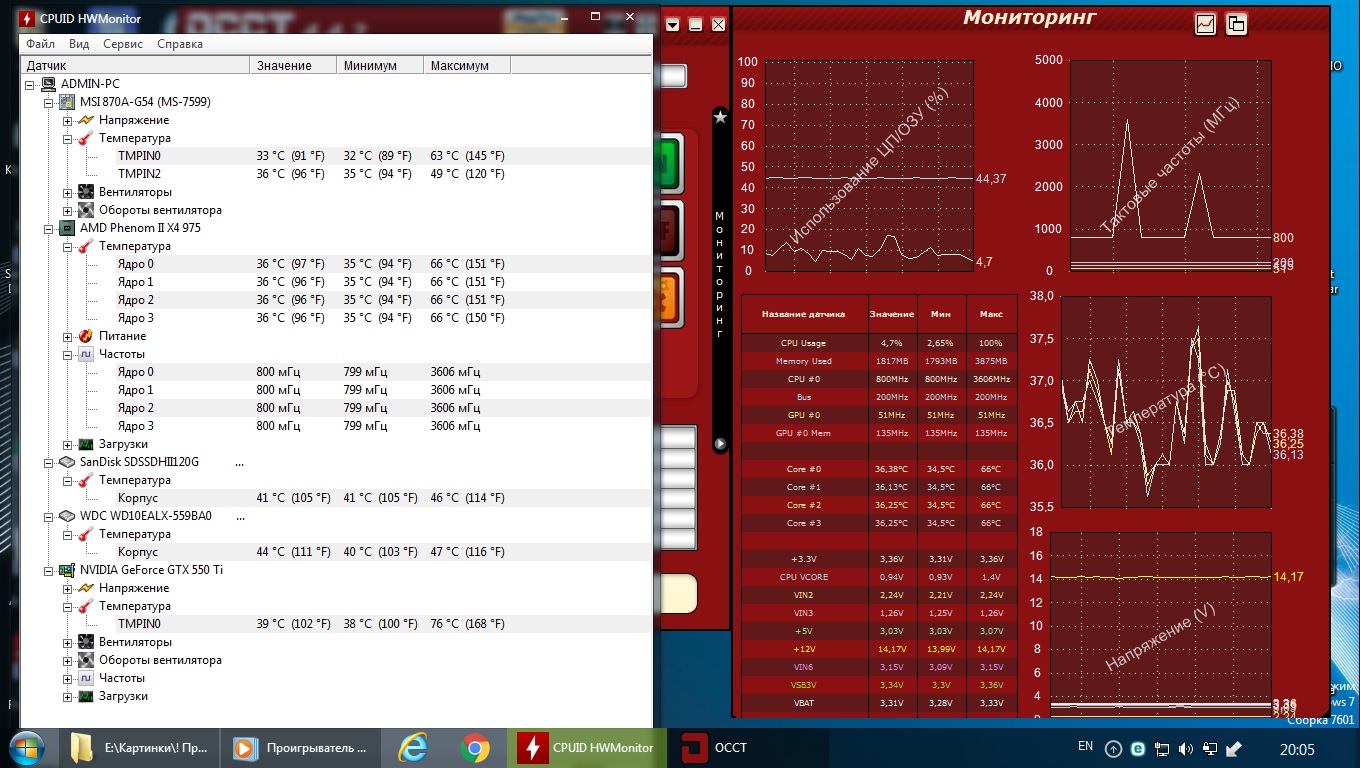
Task: Open the Справка menu
Action: pos(180,44)
